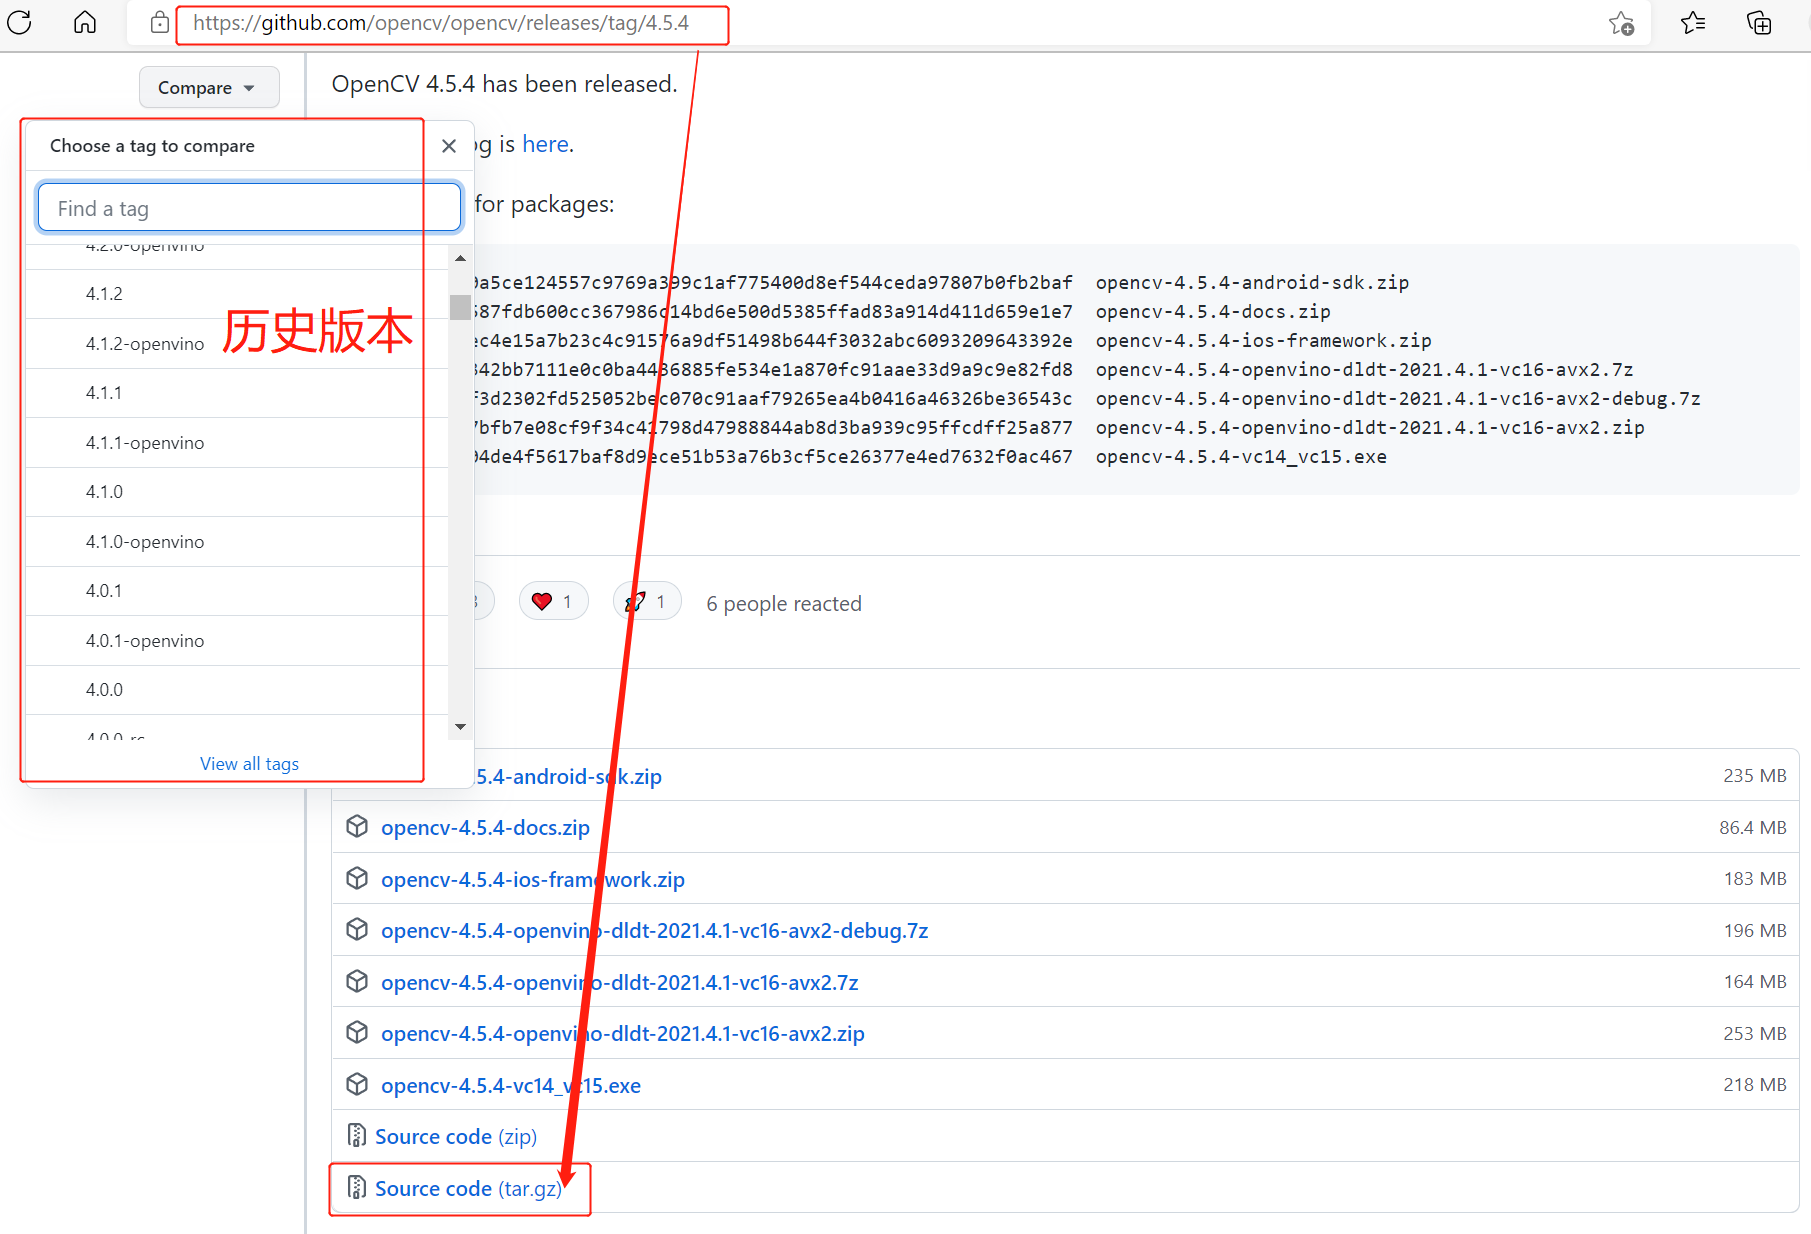The width and height of the screenshot is (1811, 1234).
Task: Toggle the heart reaction
Action: tap(553, 601)
